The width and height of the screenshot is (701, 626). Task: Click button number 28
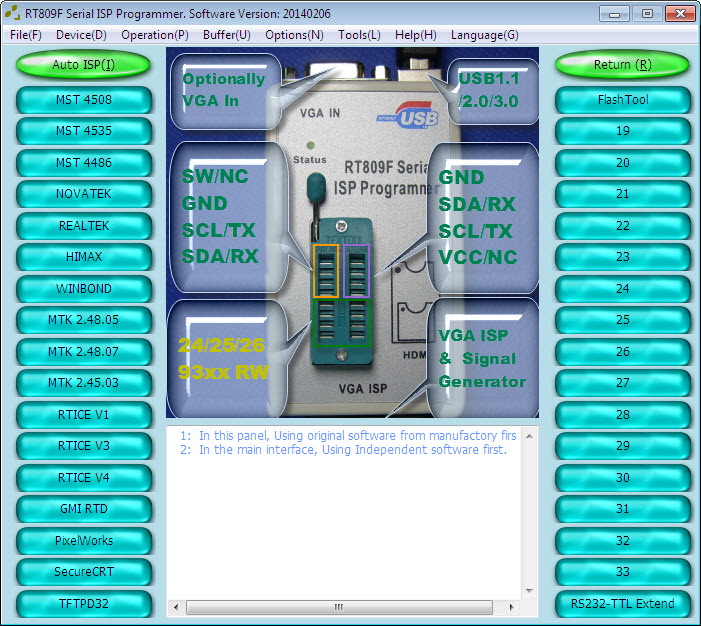click(x=623, y=415)
